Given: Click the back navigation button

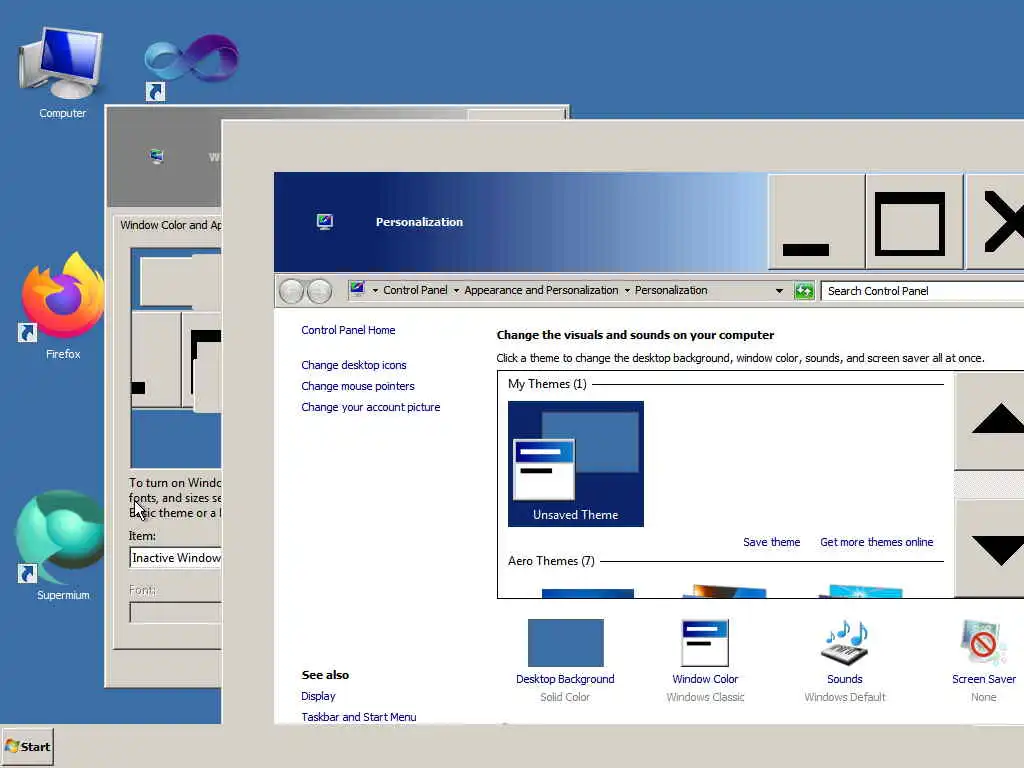Looking at the screenshot, I should 291,291.
